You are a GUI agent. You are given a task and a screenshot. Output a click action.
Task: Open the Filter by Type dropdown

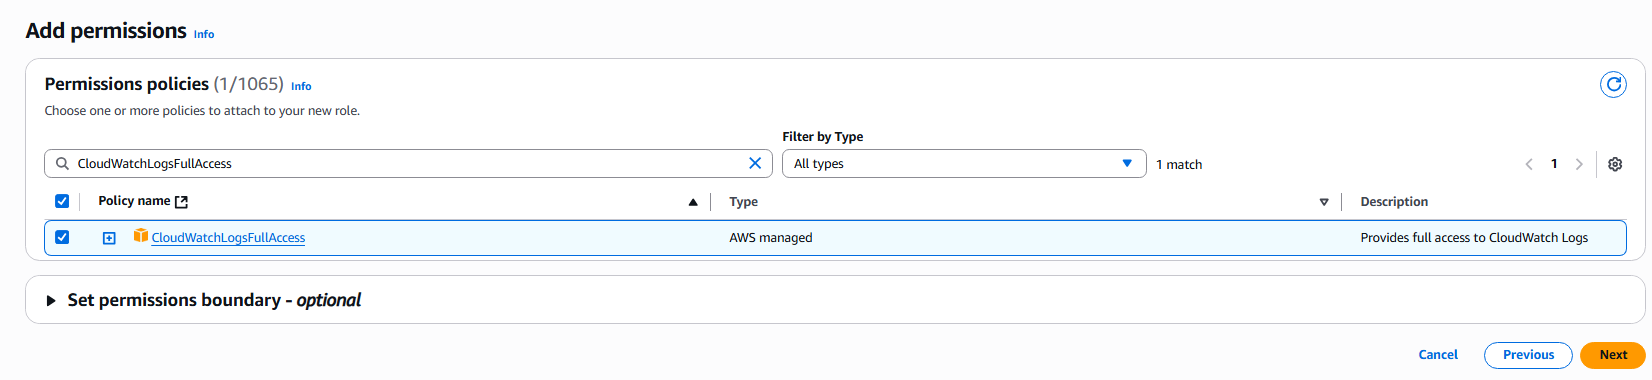pos(964,164)
